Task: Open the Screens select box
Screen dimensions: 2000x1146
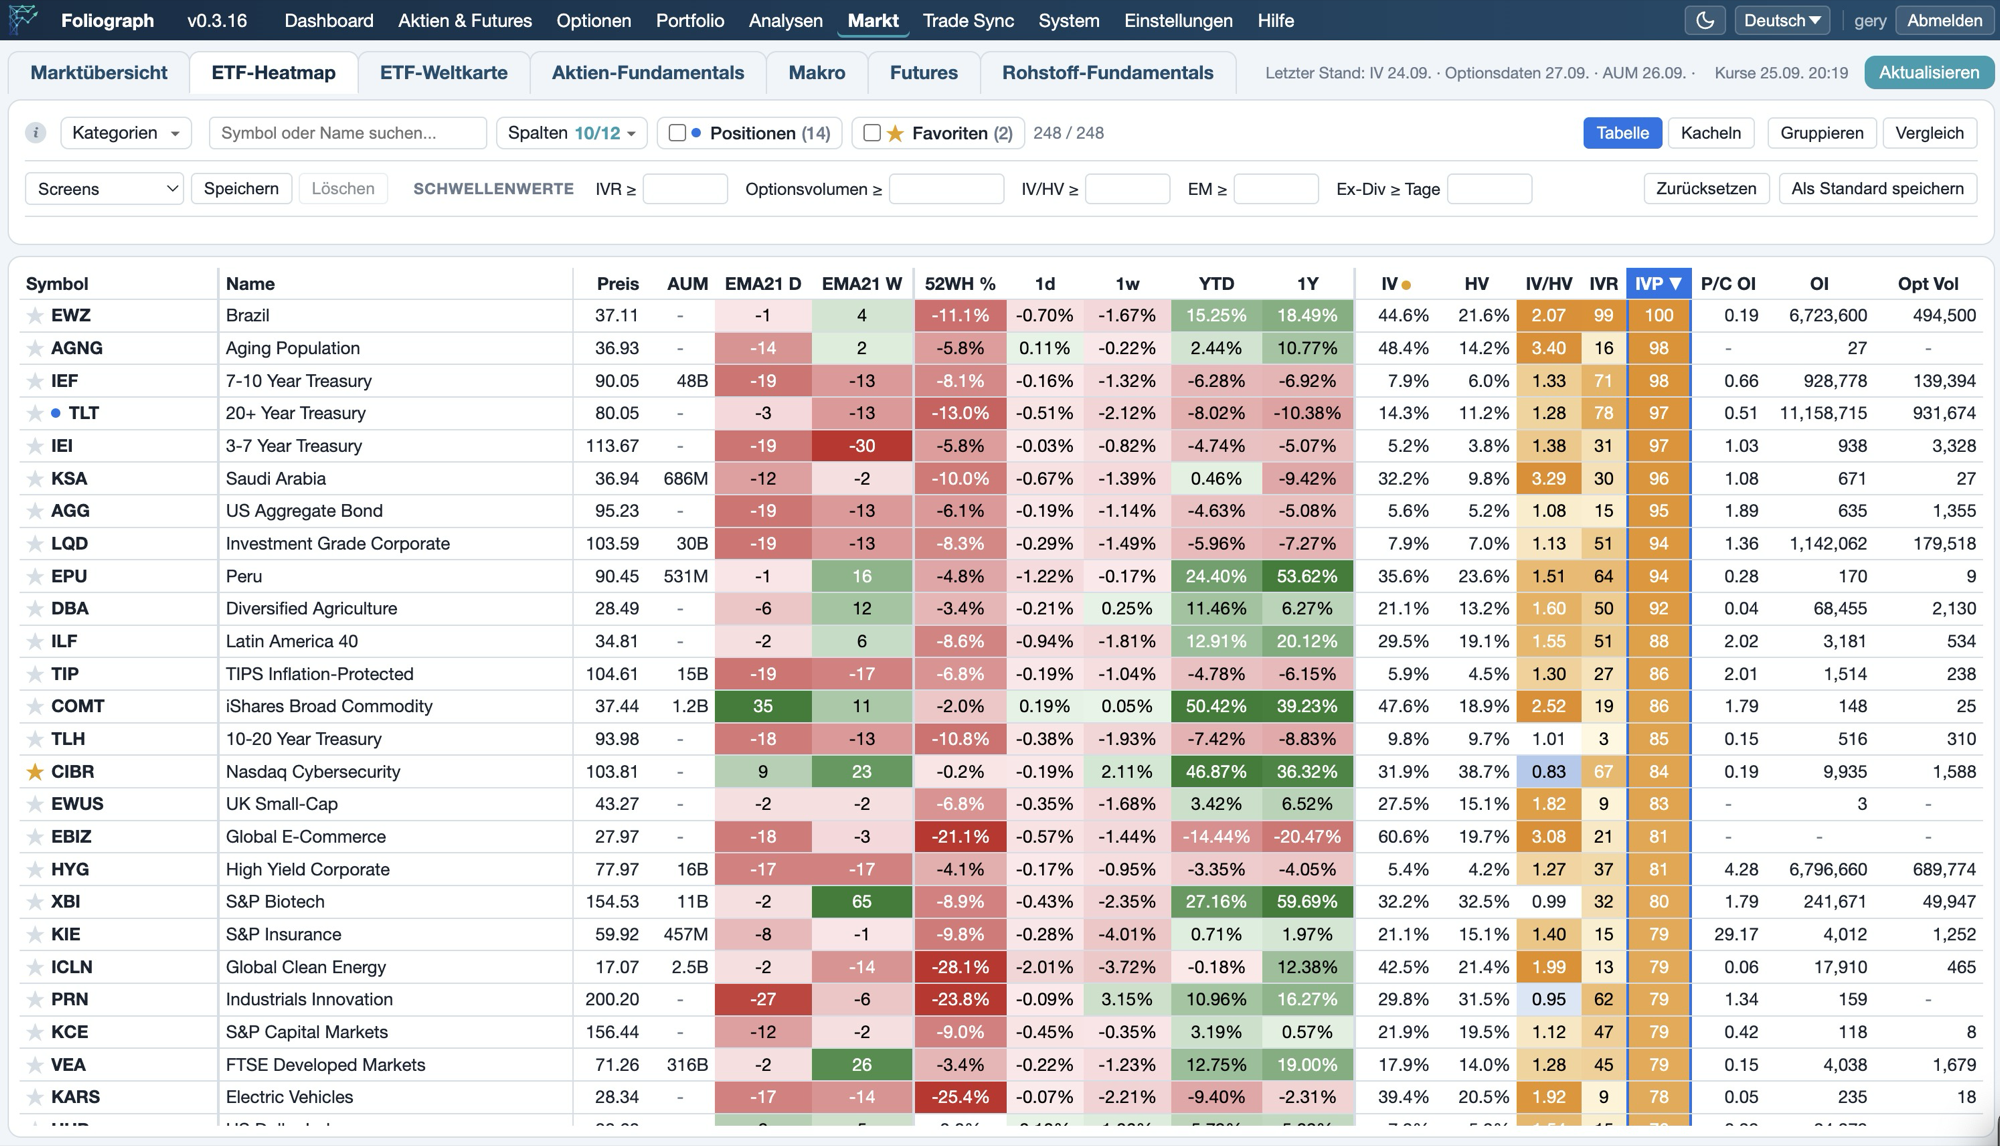Action: (x=104, y=189)
